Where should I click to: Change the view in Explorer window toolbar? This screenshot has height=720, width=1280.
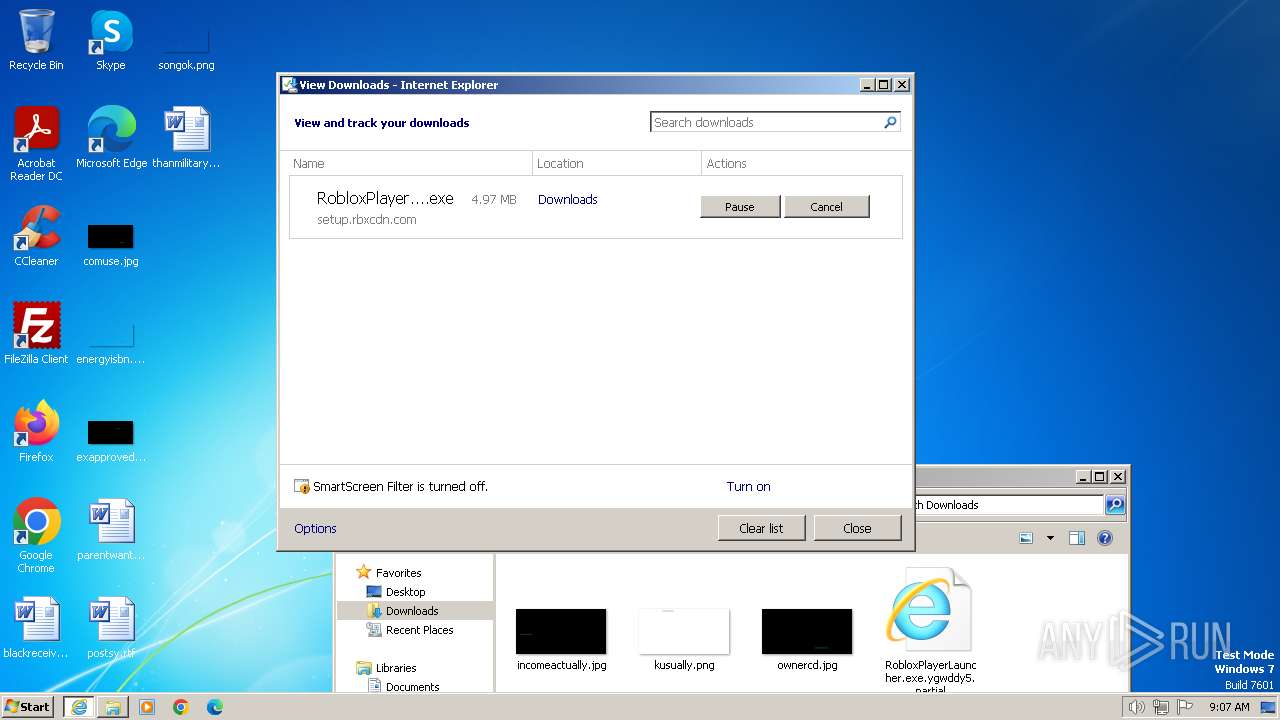[1026, 538]
